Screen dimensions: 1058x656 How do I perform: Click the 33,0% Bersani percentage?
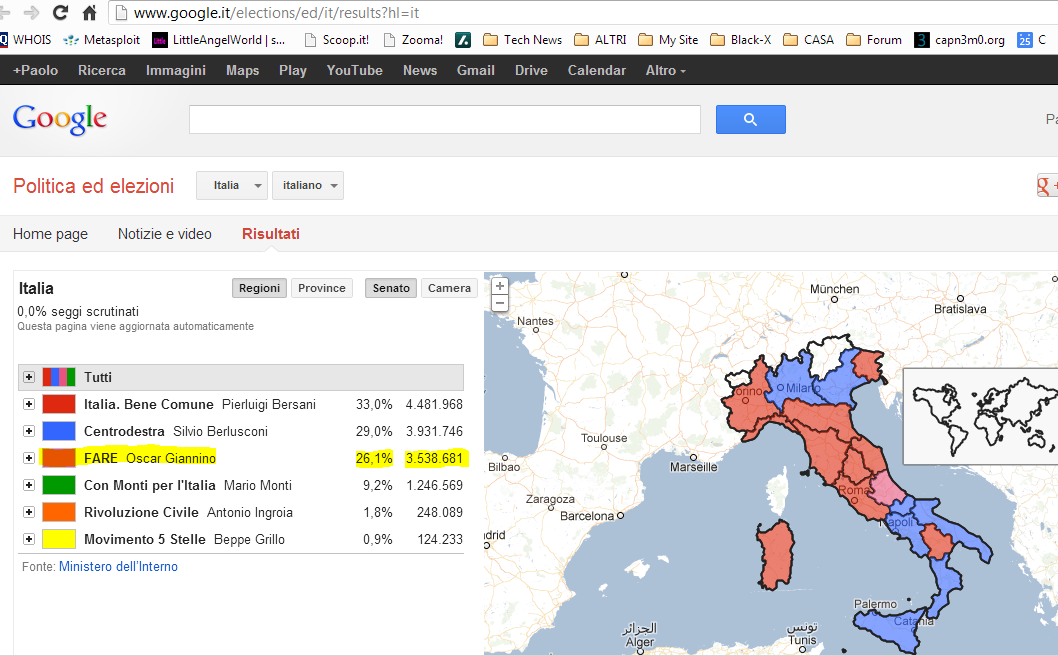point(374,404)
